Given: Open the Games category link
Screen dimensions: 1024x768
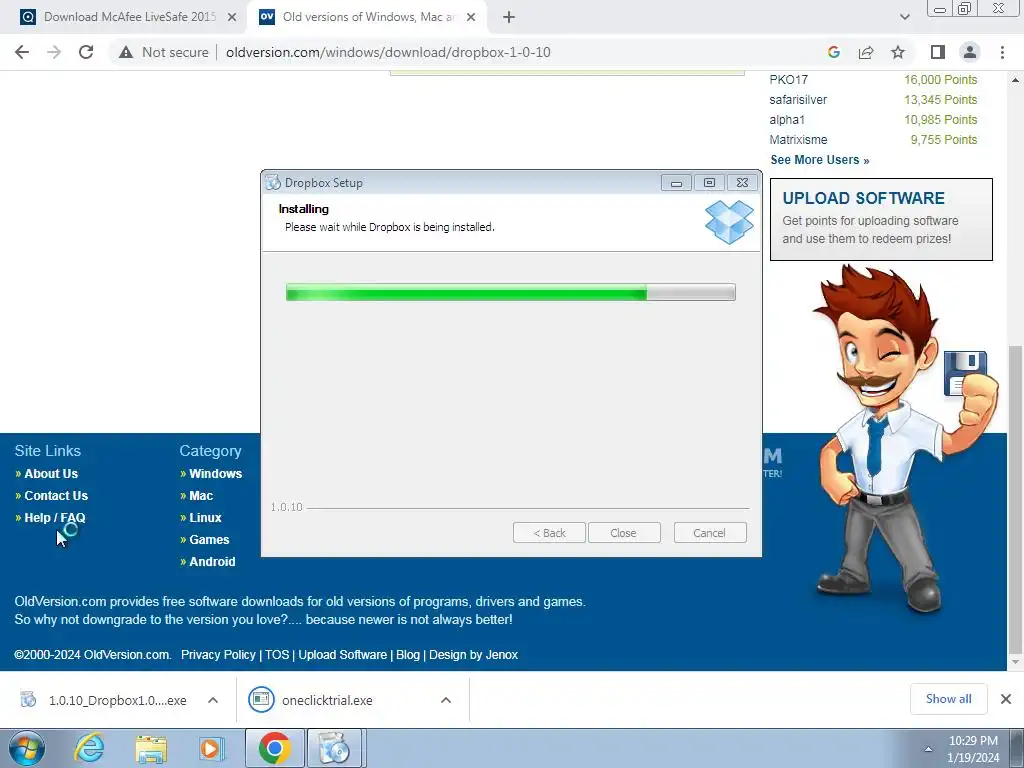Looking at the screenshot, I should [209, 539].
